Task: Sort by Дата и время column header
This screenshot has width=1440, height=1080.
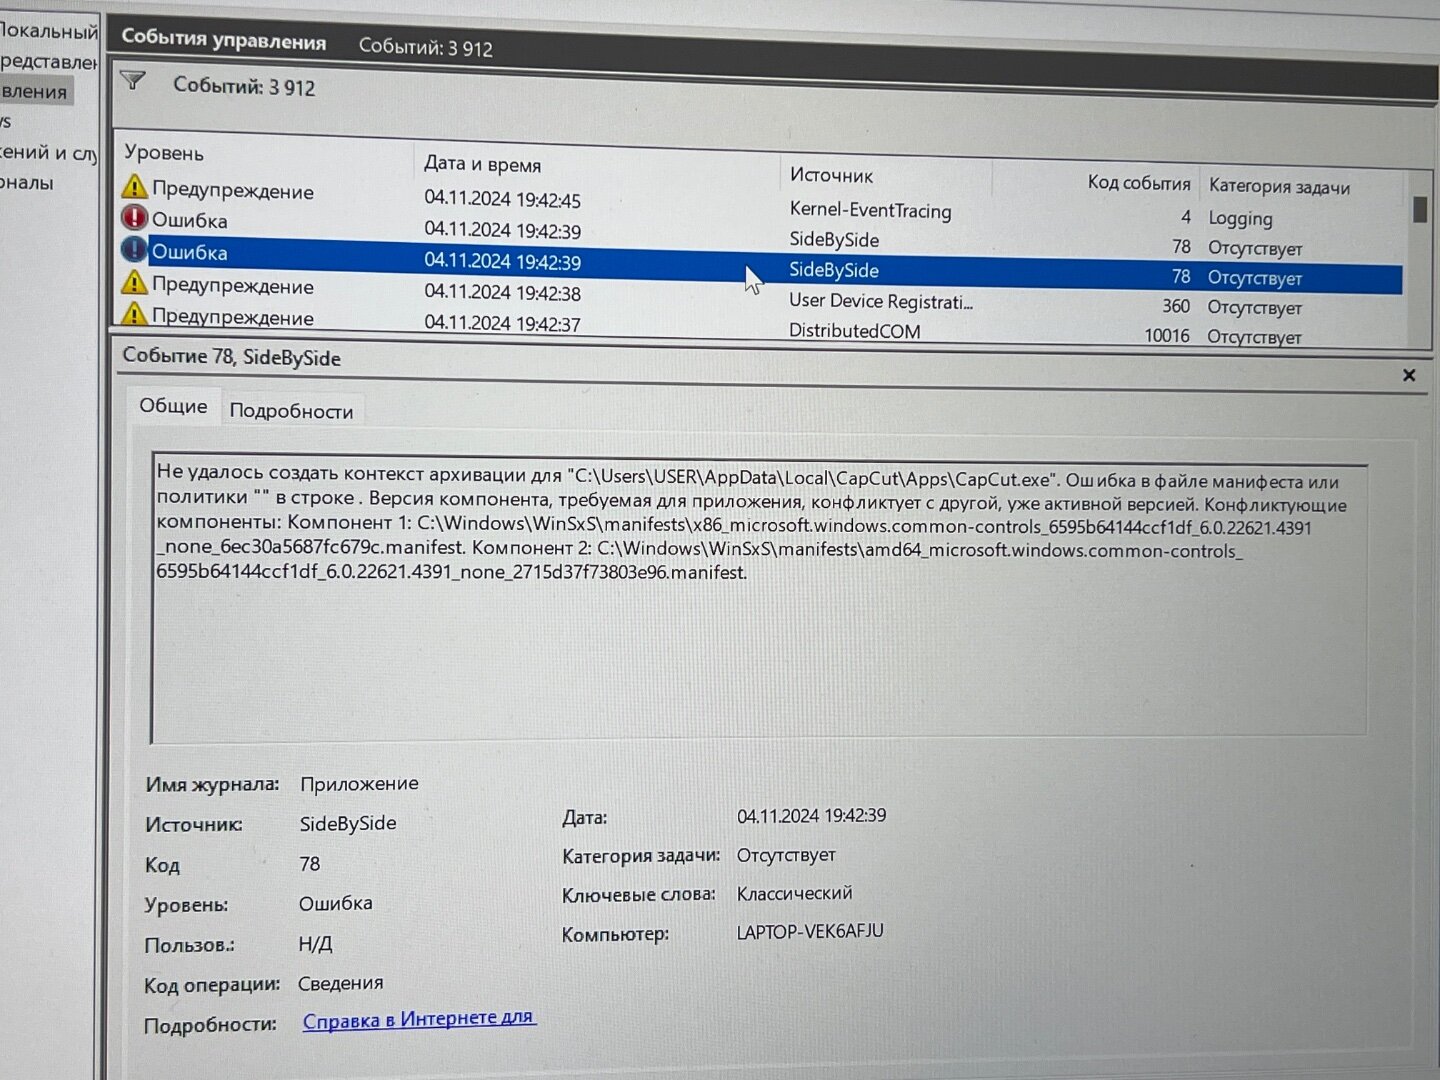Action: tap(482, 164)
